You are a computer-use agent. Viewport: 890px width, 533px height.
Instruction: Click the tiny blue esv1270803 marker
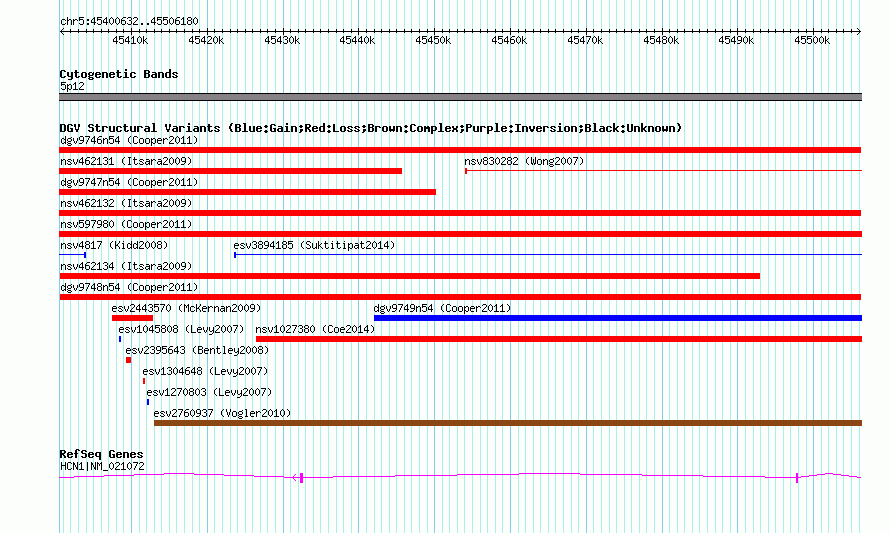148,402
